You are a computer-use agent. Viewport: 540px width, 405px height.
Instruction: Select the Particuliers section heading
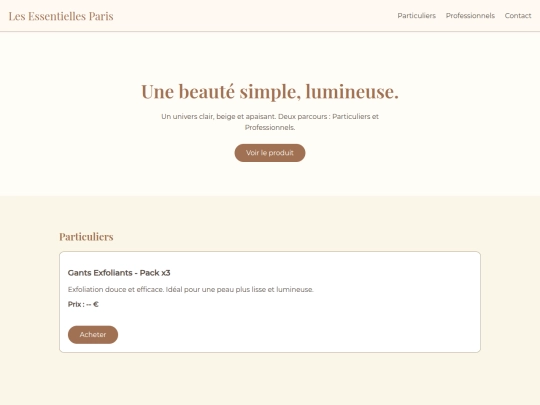click(x=86, y=237)
